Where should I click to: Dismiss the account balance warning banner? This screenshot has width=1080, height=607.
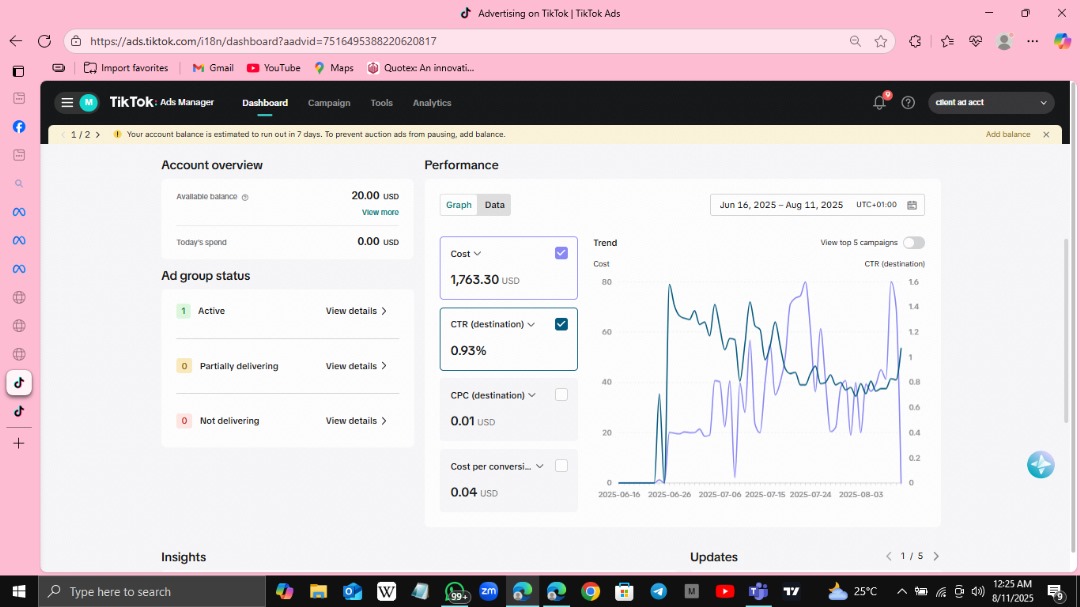[x=1046, y=134]
